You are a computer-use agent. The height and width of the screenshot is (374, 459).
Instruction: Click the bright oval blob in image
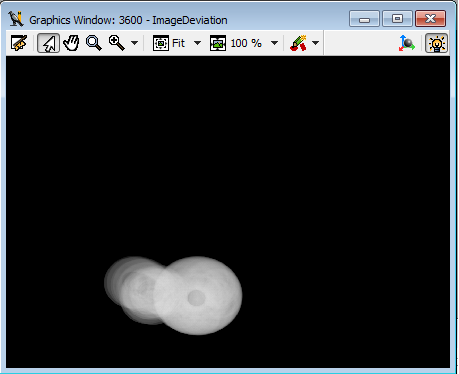click(198, 295)
